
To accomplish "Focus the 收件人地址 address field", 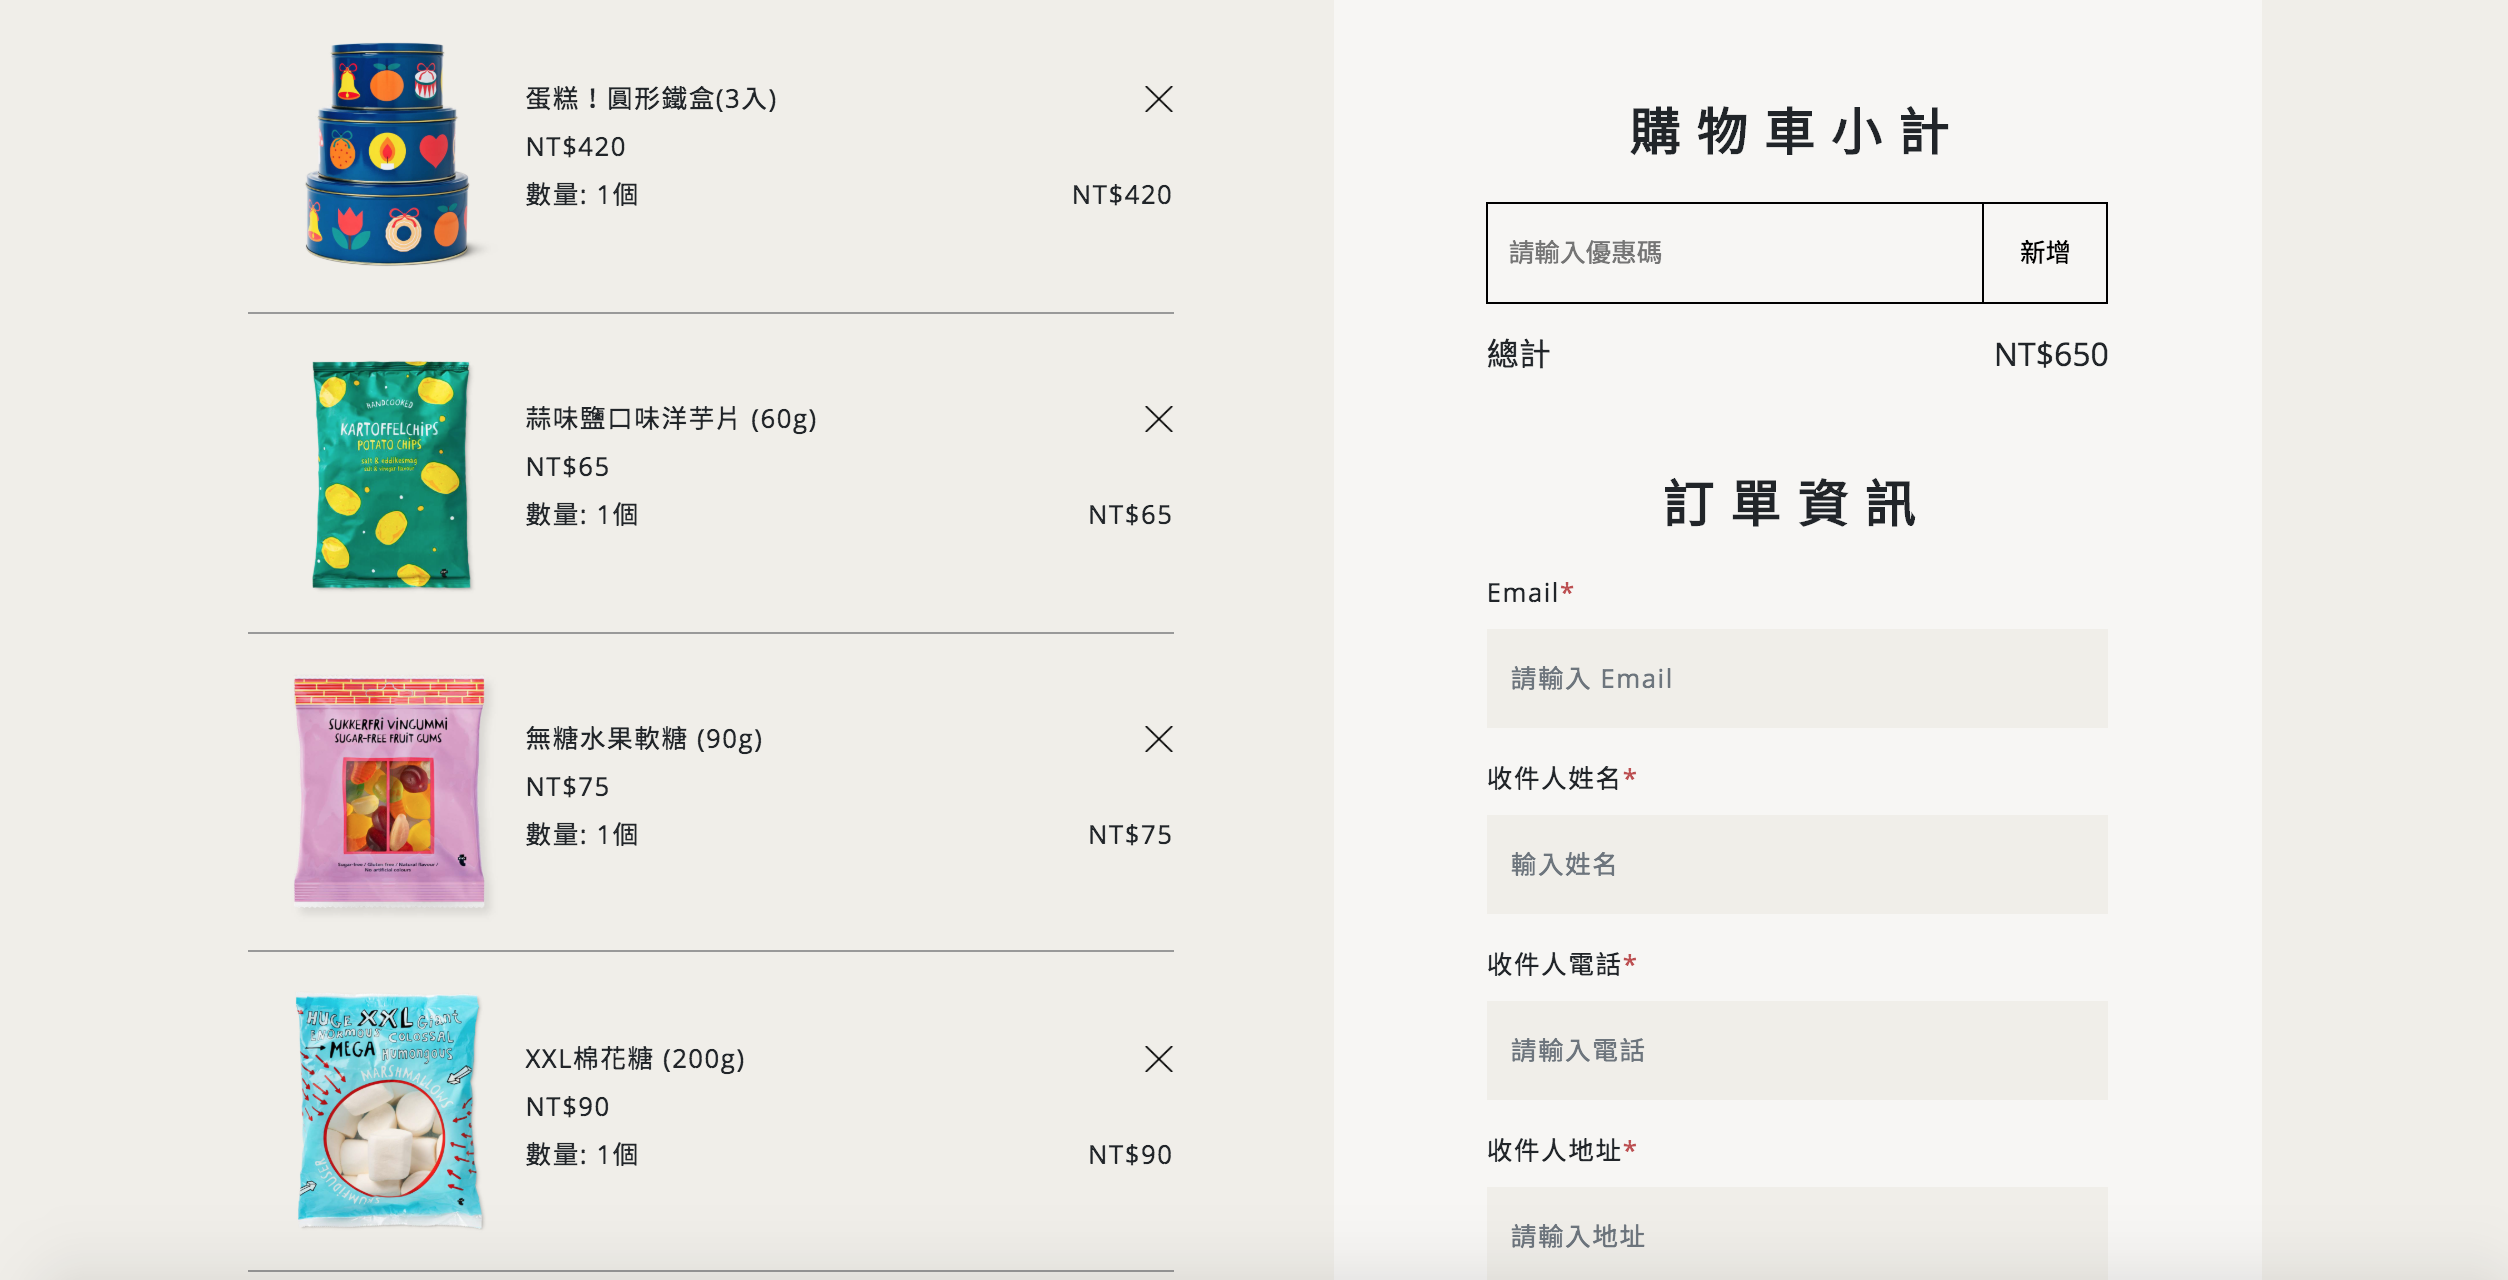I will tap(1796, 1236).
